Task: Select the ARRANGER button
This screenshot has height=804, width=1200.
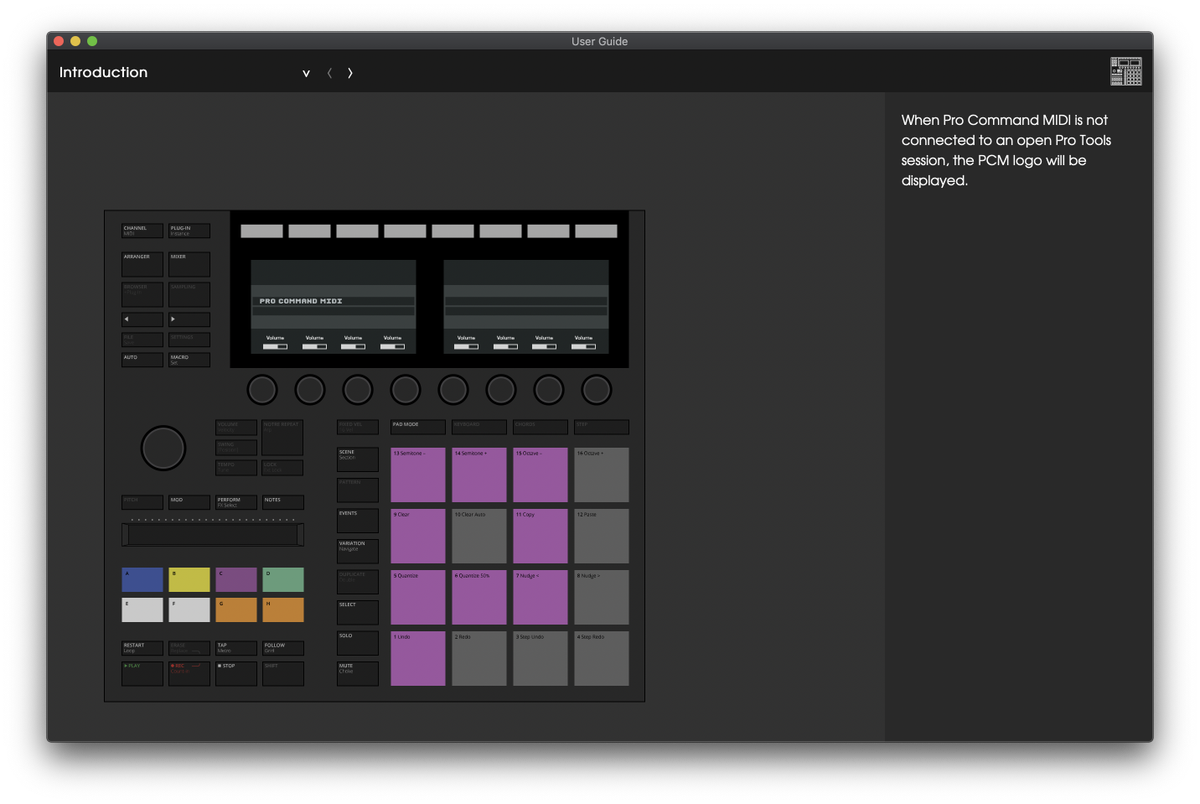Action: [142, 264]
